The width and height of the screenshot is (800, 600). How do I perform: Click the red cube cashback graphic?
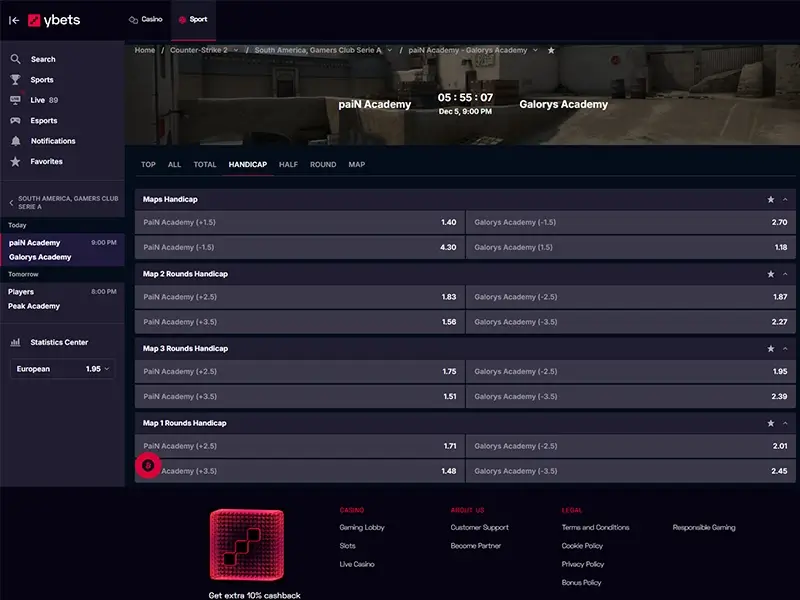click(x=247, y=545)
